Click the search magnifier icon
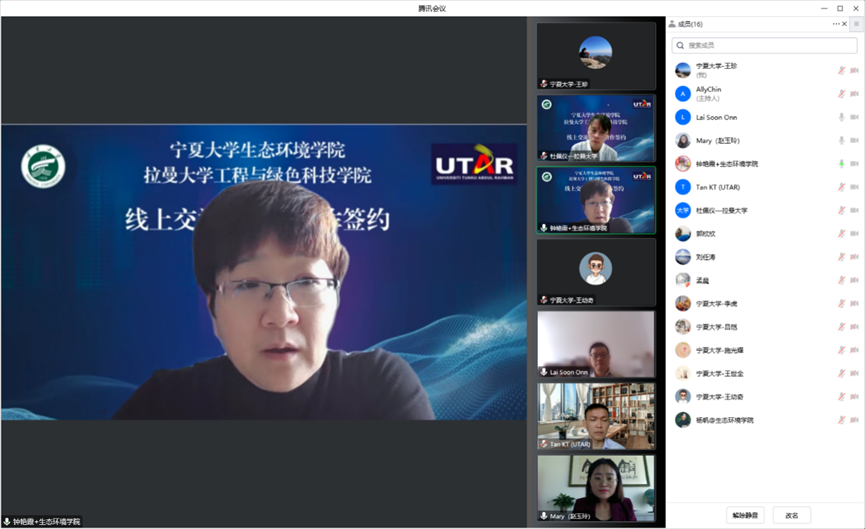Image resolution: width=865 pixels, height=529 pixels. [681, 46]
